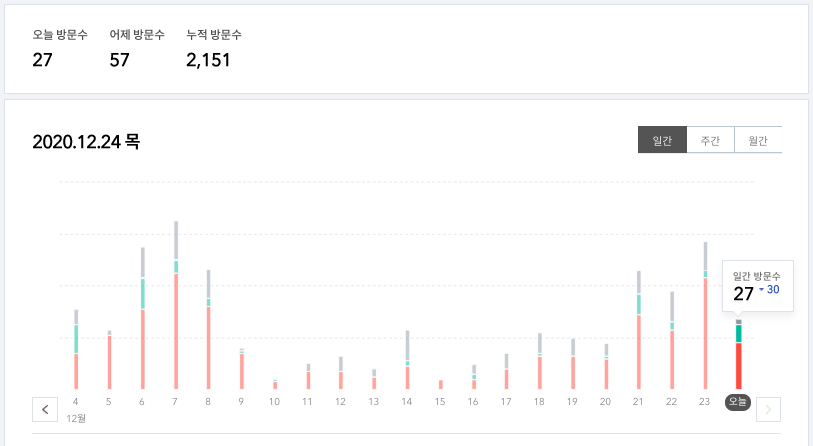Click the next date range arrow
Screen dimensions: 813x446
click(x=768, y=410)
